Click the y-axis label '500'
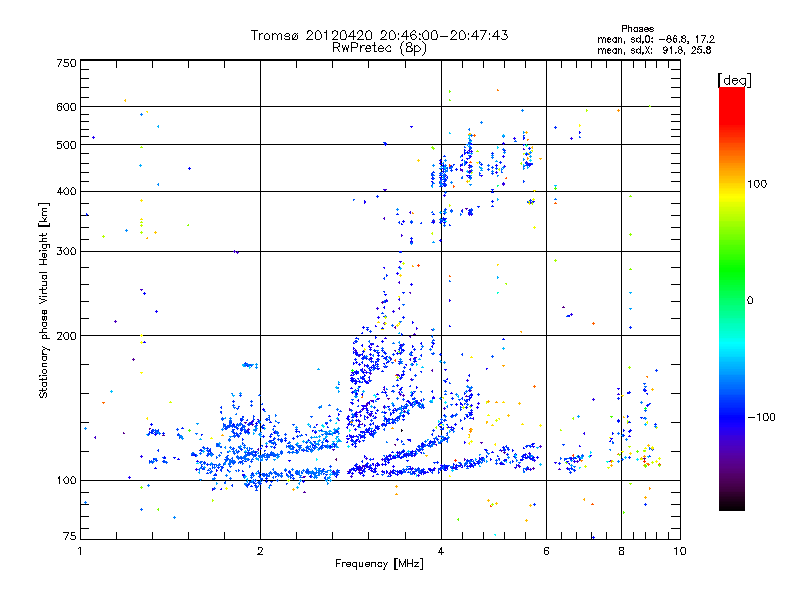The width and height of the screenshot is (800, 600). pos(66,145)
